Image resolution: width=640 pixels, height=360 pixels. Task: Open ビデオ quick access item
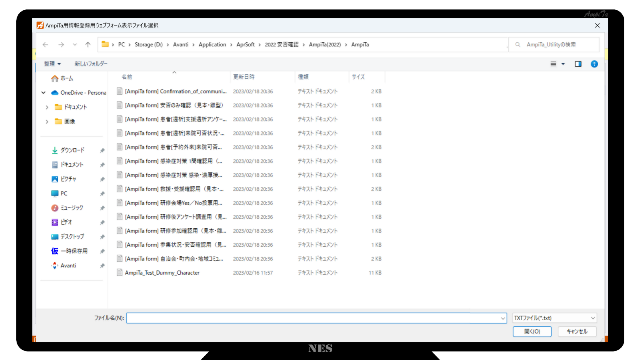point(62,222)
